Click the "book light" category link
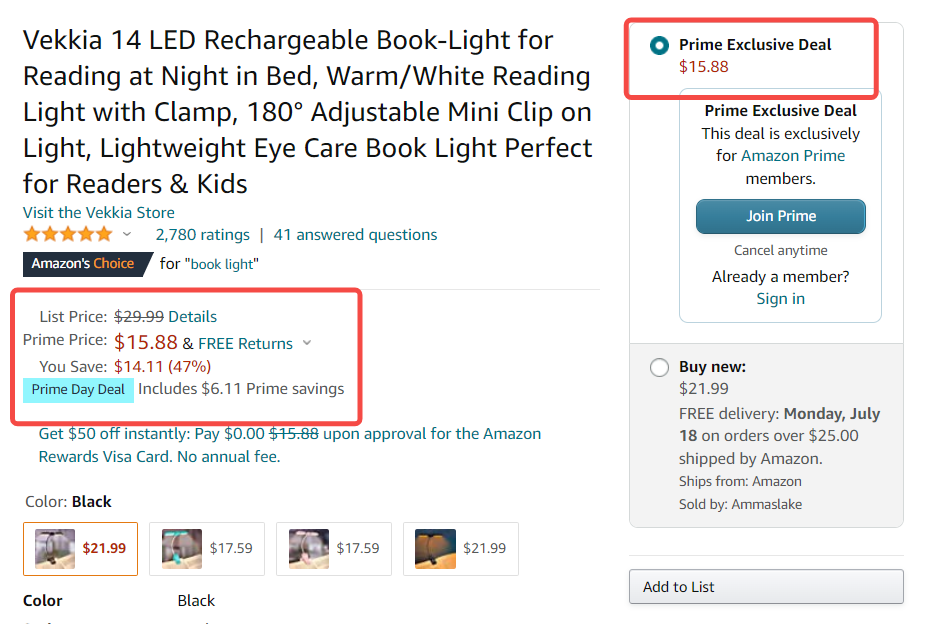The image size is (937, 624). point(224,264)
